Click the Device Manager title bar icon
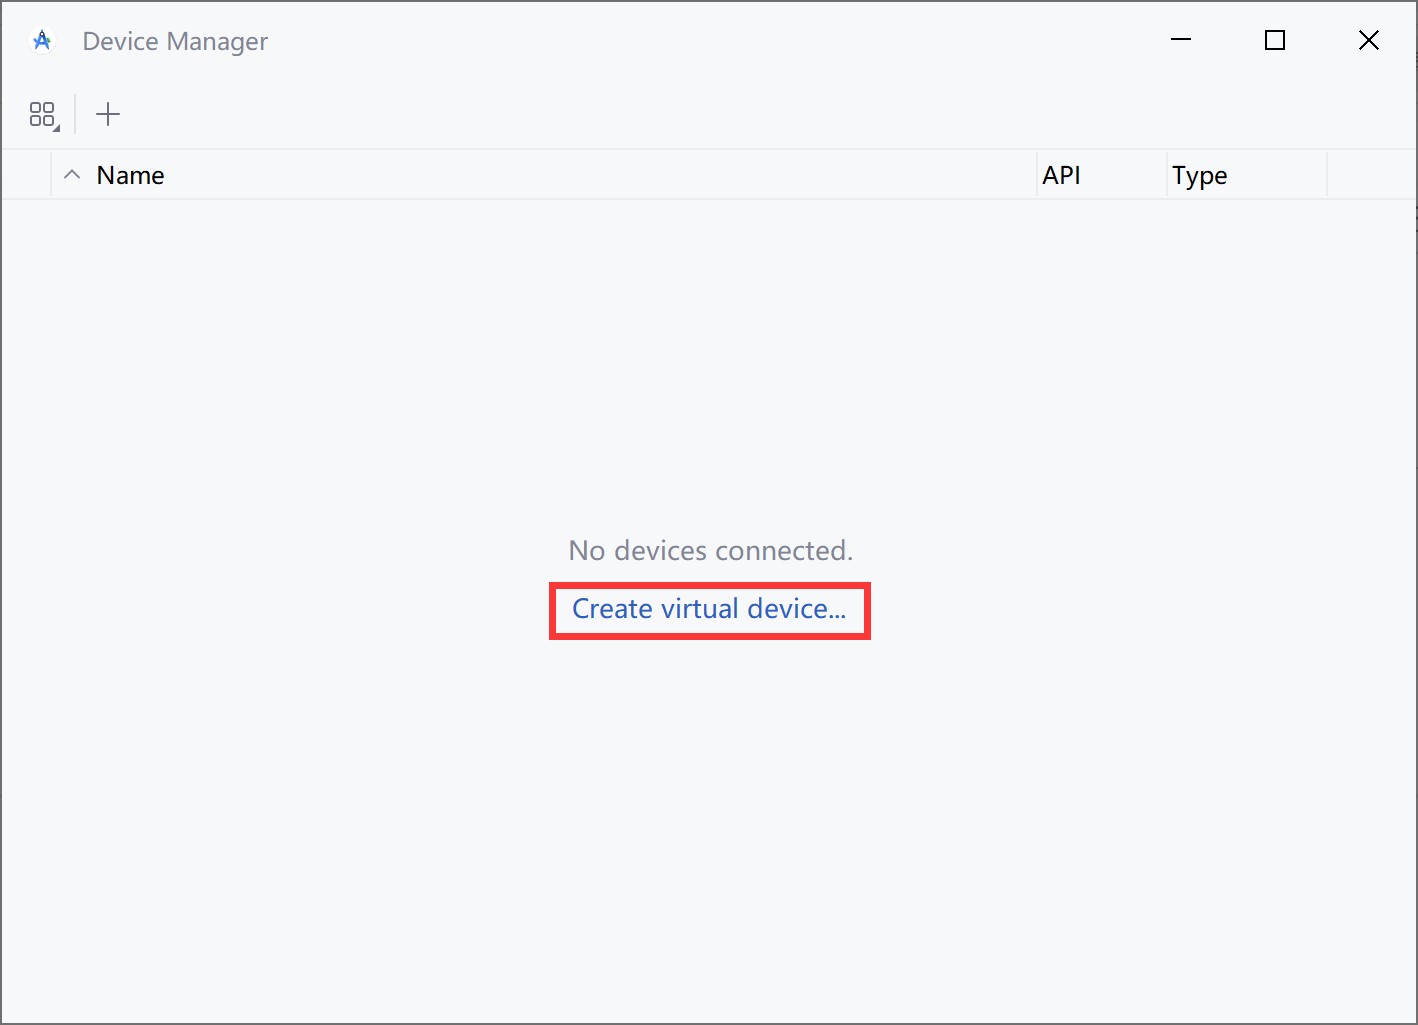Viewport: 1418px width, 1025px height. pyautogui.click(x=41, y=40)
